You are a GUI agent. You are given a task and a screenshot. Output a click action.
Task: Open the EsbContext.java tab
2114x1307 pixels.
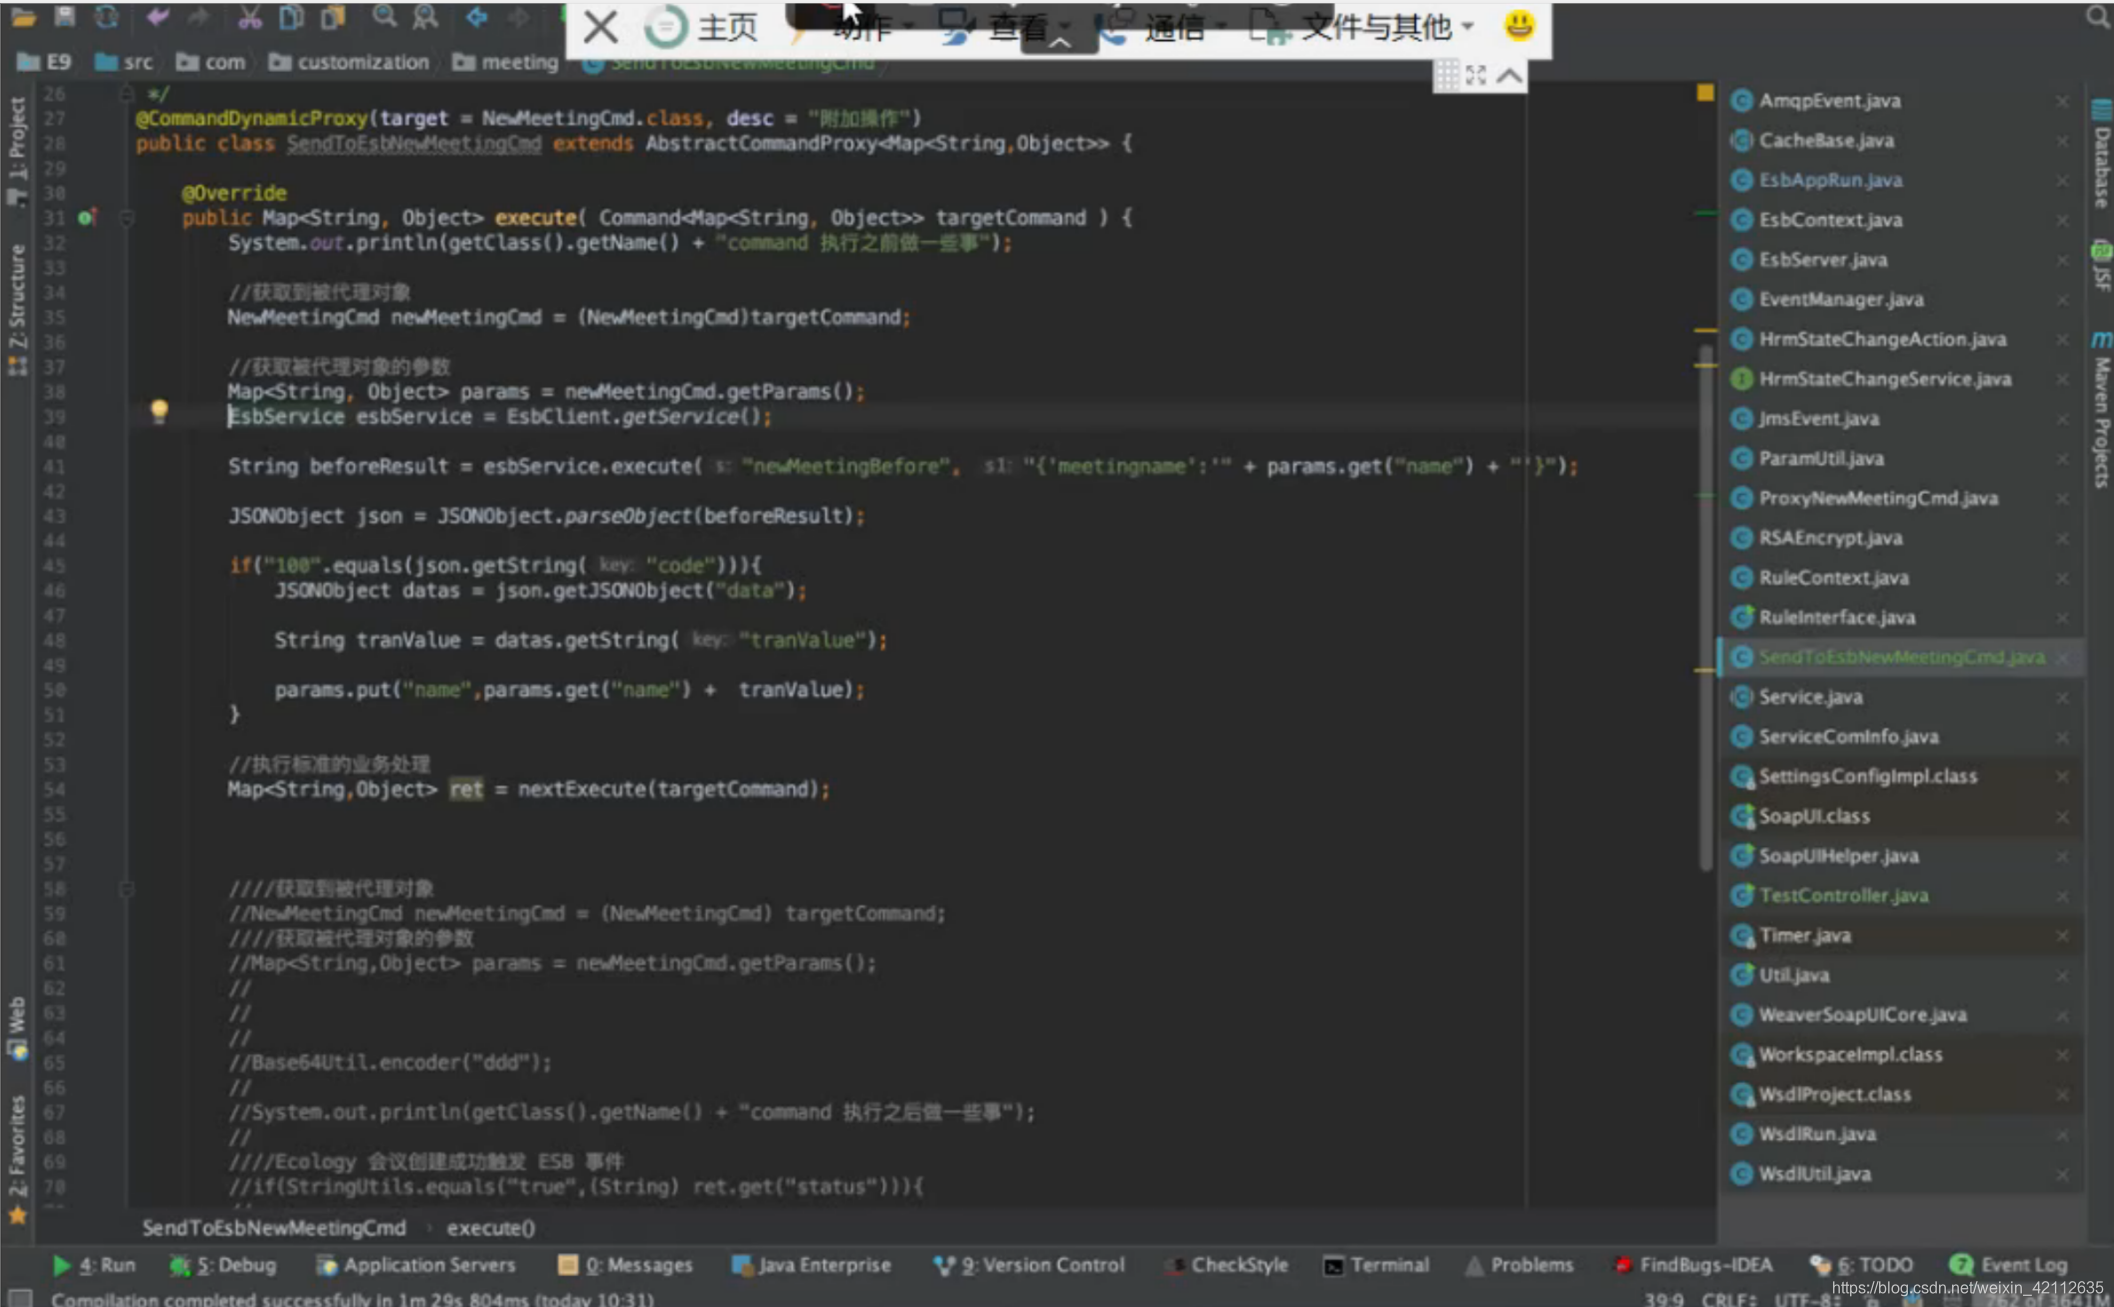pos(1830,220)
